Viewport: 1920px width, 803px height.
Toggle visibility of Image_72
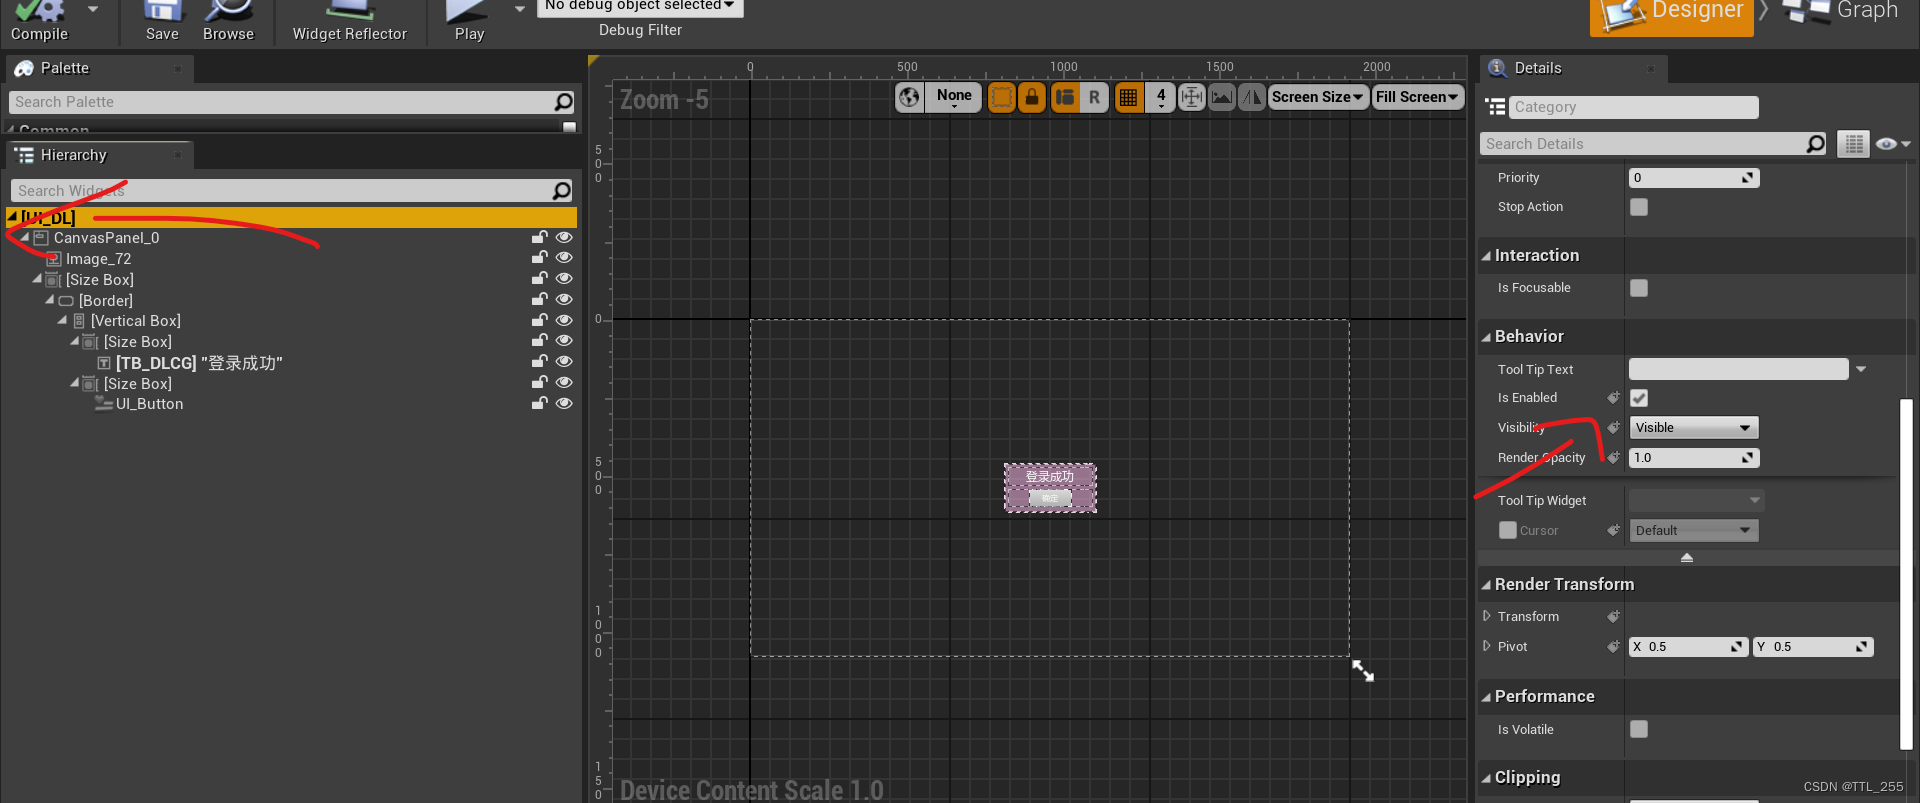[x=564, y=258]
